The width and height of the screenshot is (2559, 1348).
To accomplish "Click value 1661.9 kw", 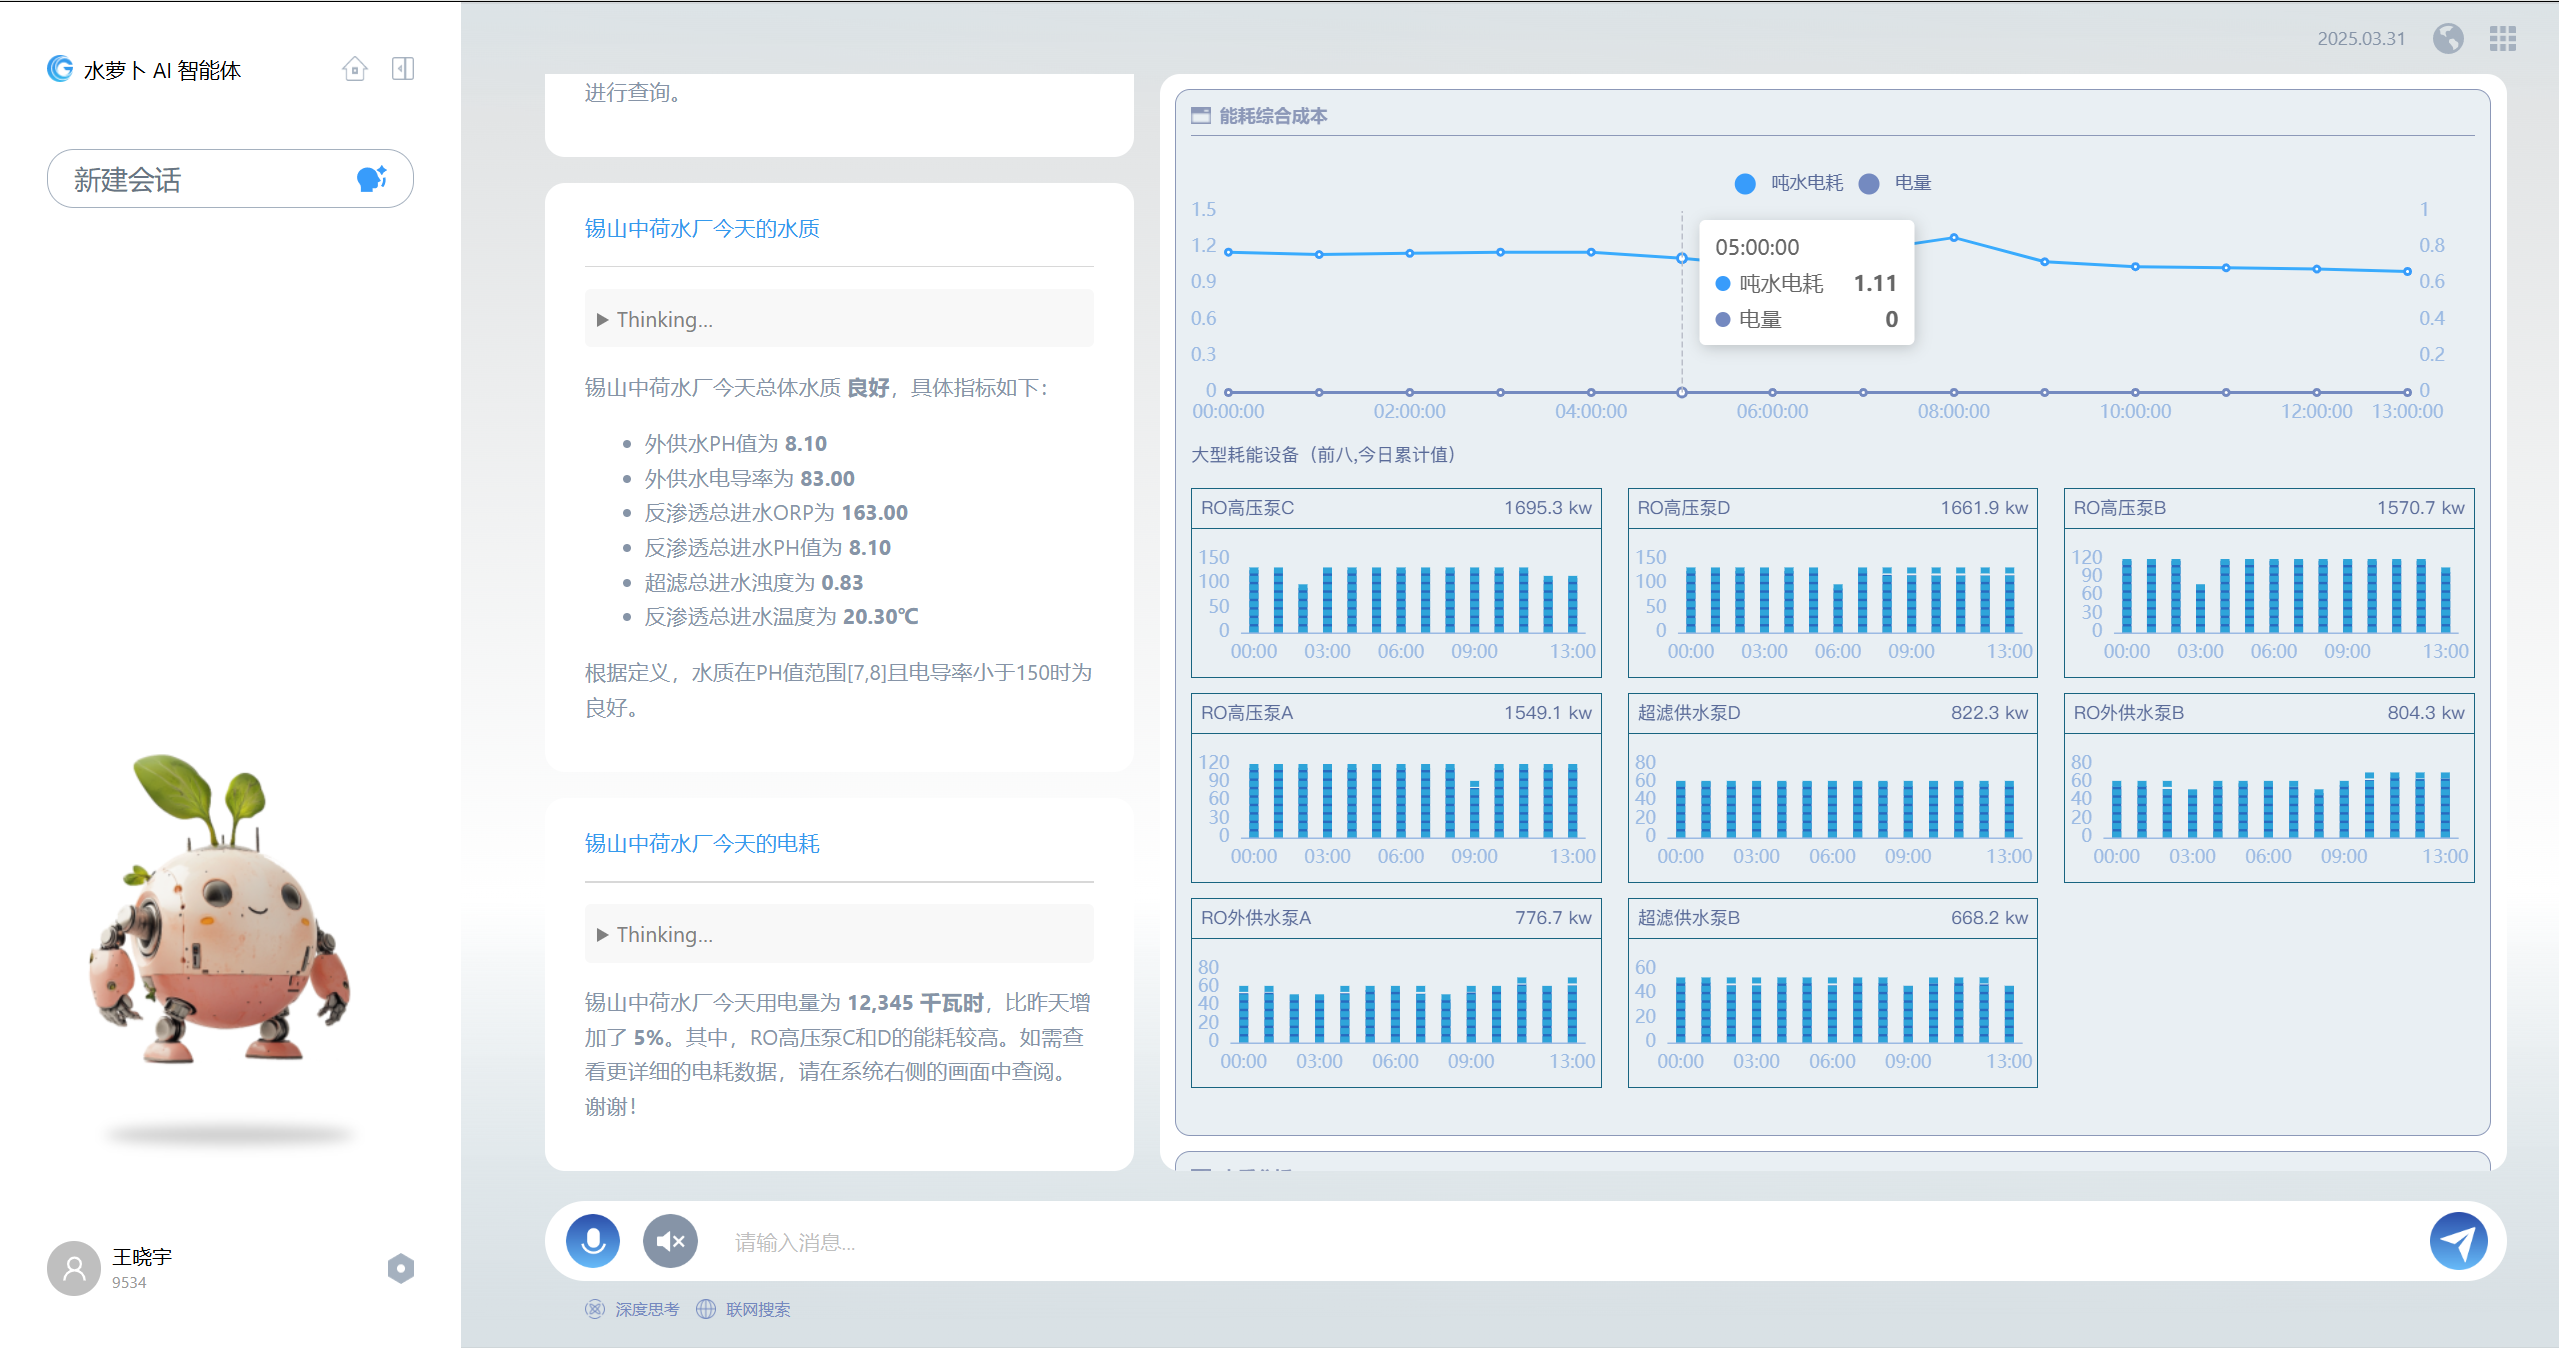I will click(1984, 508).
